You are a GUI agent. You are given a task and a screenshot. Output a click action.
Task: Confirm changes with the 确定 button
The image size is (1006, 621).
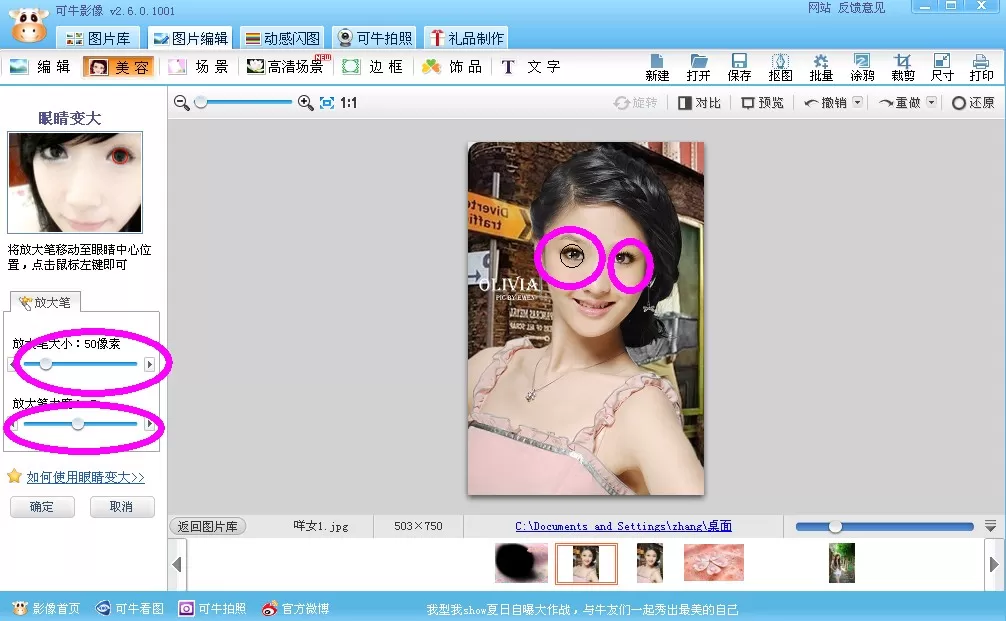[42, 507]
